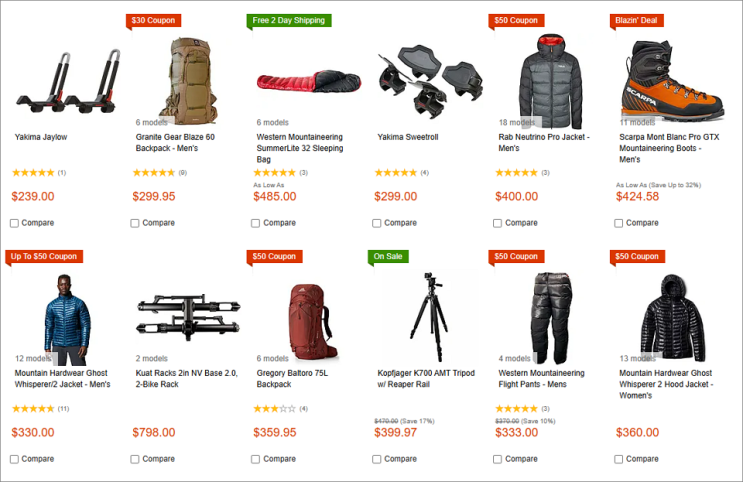The height and width of the screenshot is (482, 743).
Task: Click the Blazin' Deal badge
Action: tap(636, 20)
